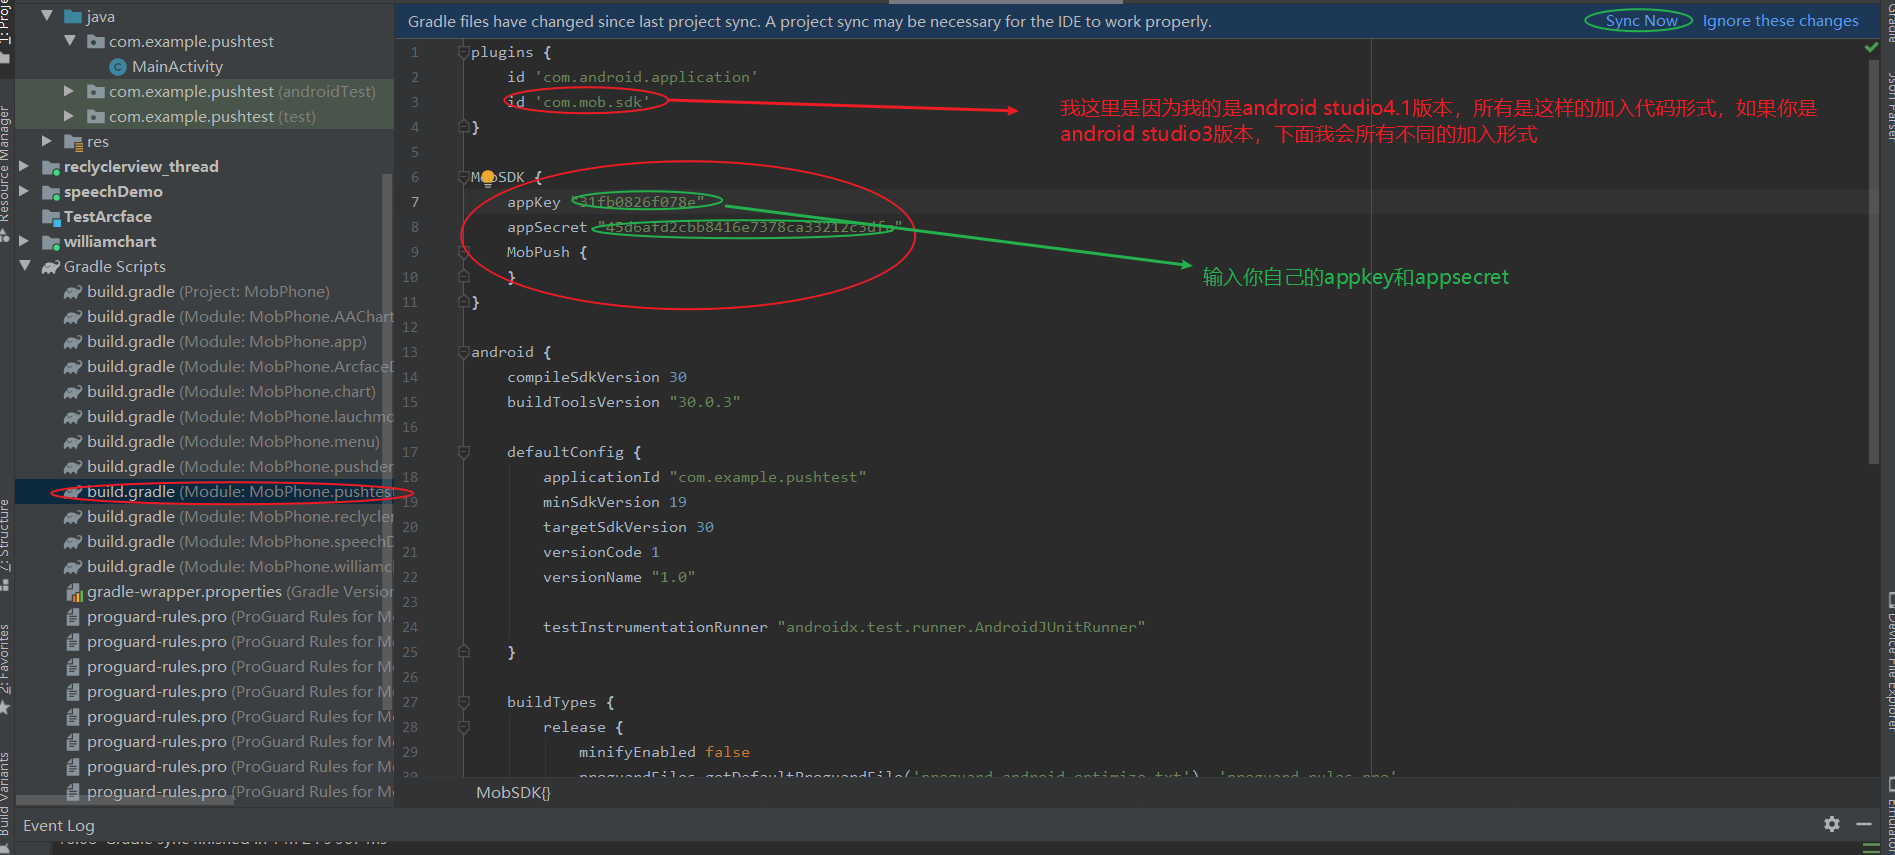Fold the buildTypes block at line 27
The width and height of the screenshot is (1895, 855).
(463, 702)
